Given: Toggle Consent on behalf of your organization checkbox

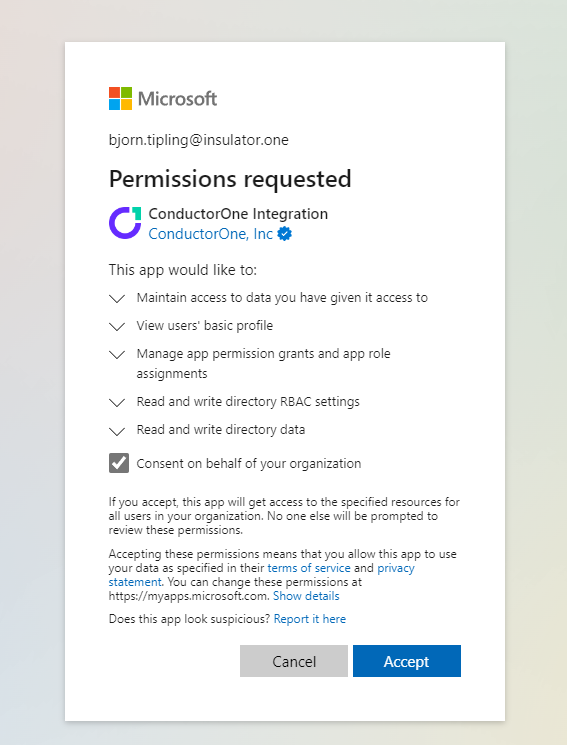Looking at the screenshot, I should point(119,463).
